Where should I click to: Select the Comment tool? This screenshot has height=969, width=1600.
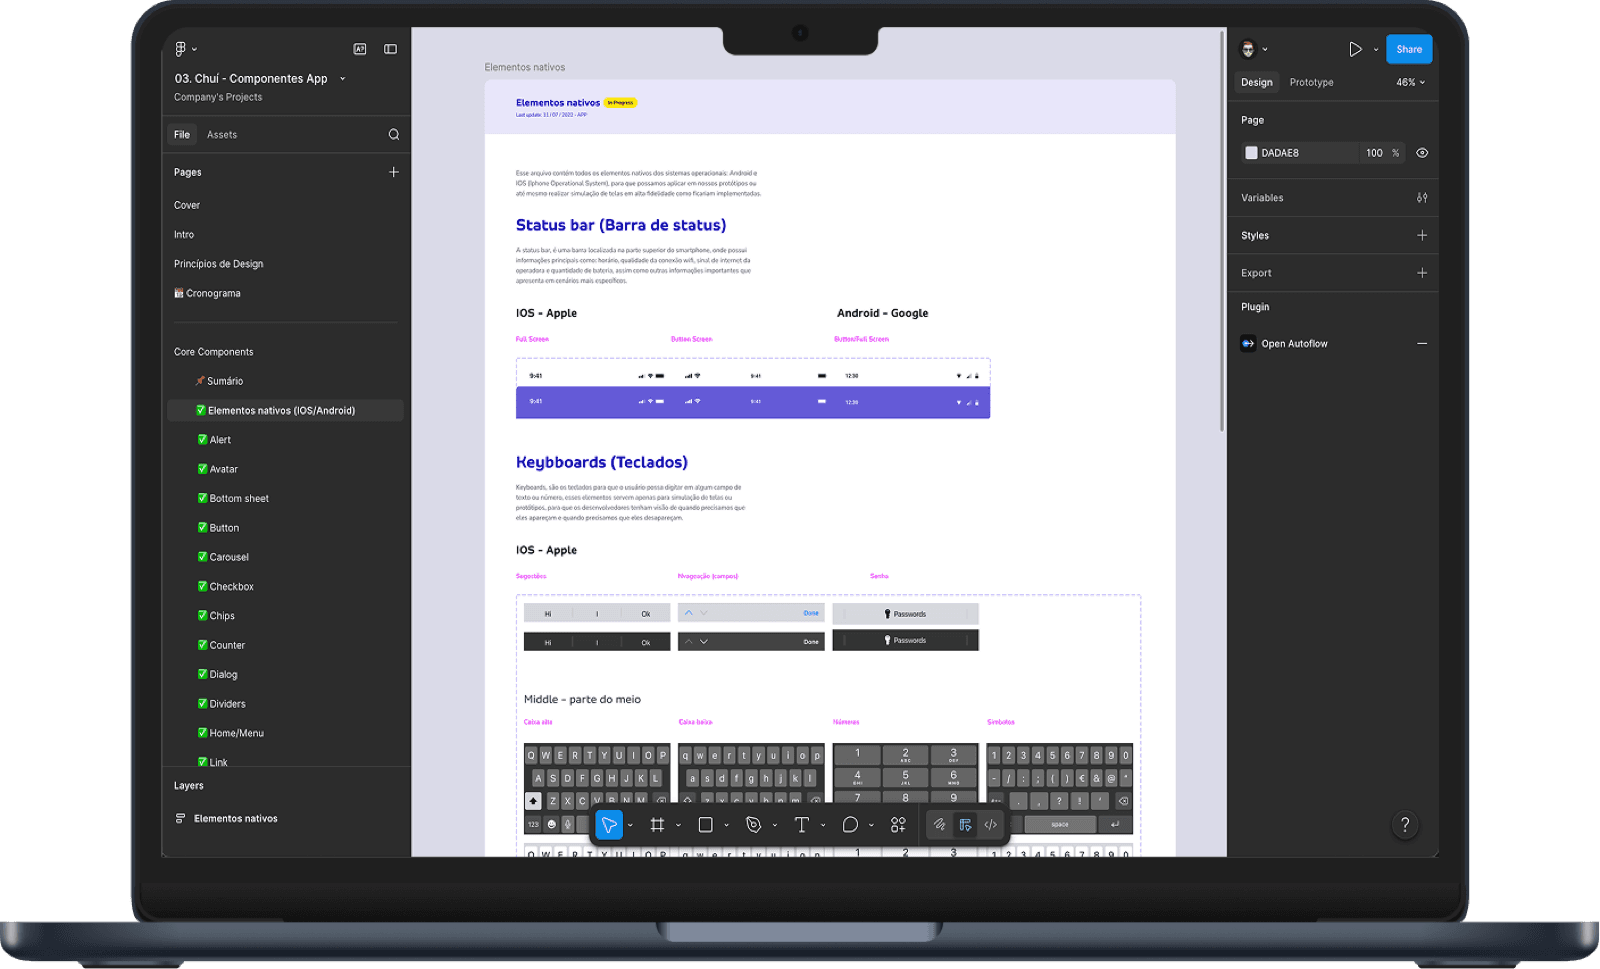pos(850,825)
